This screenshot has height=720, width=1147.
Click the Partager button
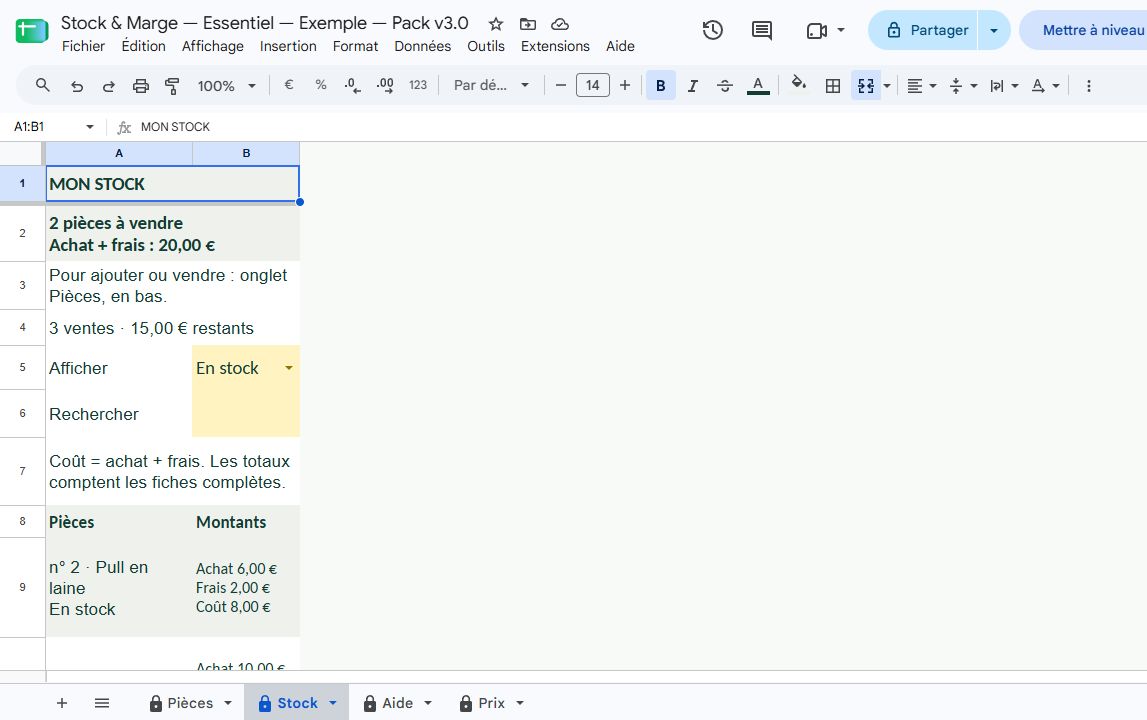pos(928,30)
